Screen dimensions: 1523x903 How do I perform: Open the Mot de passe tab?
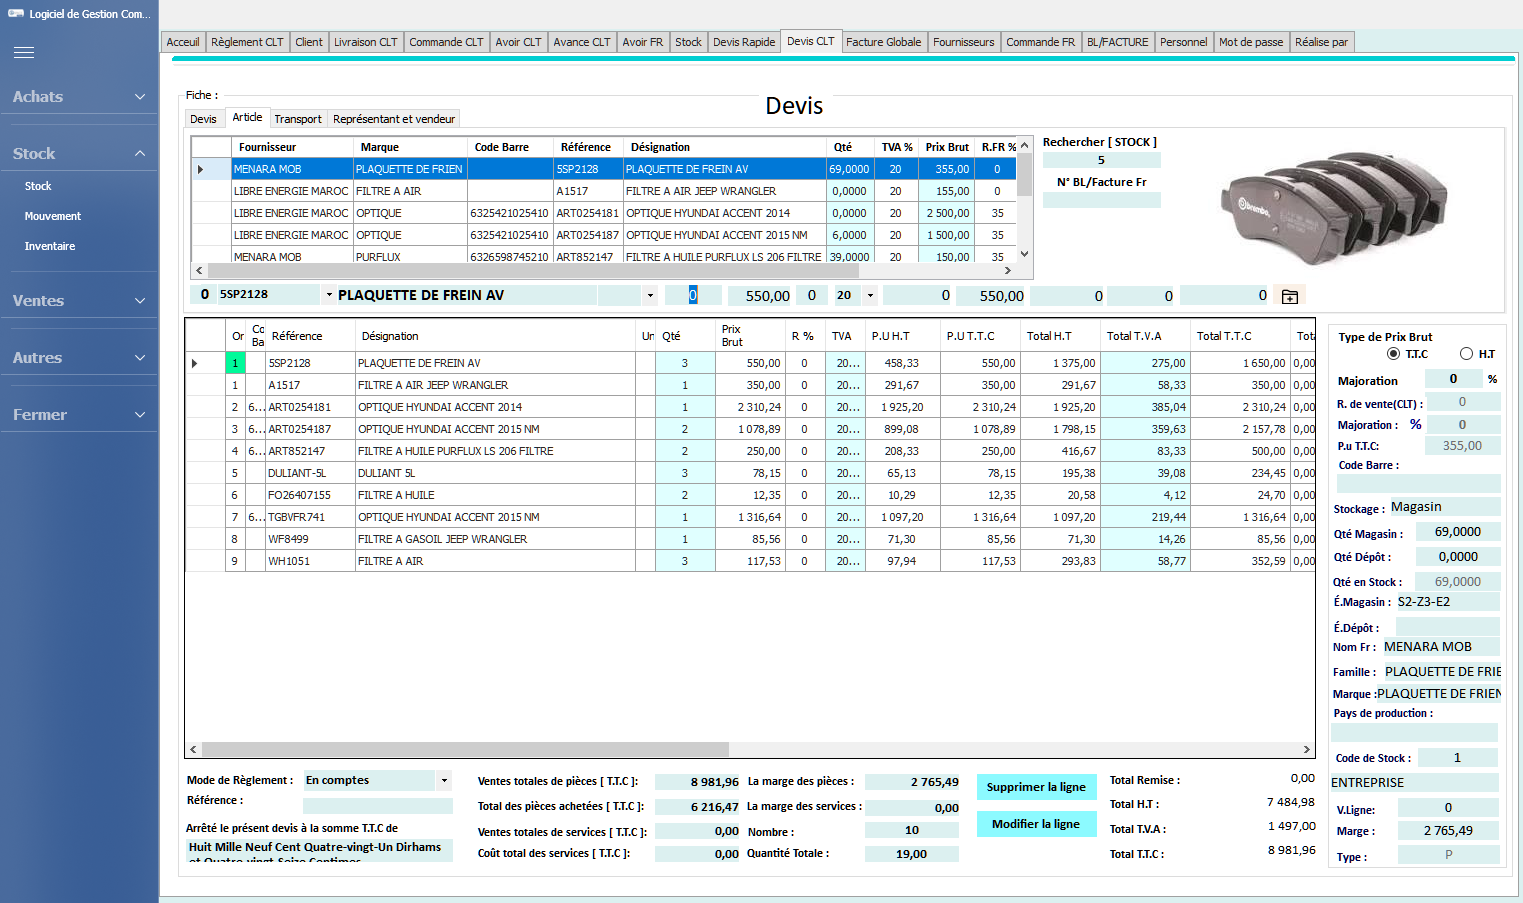(1251, 42)
